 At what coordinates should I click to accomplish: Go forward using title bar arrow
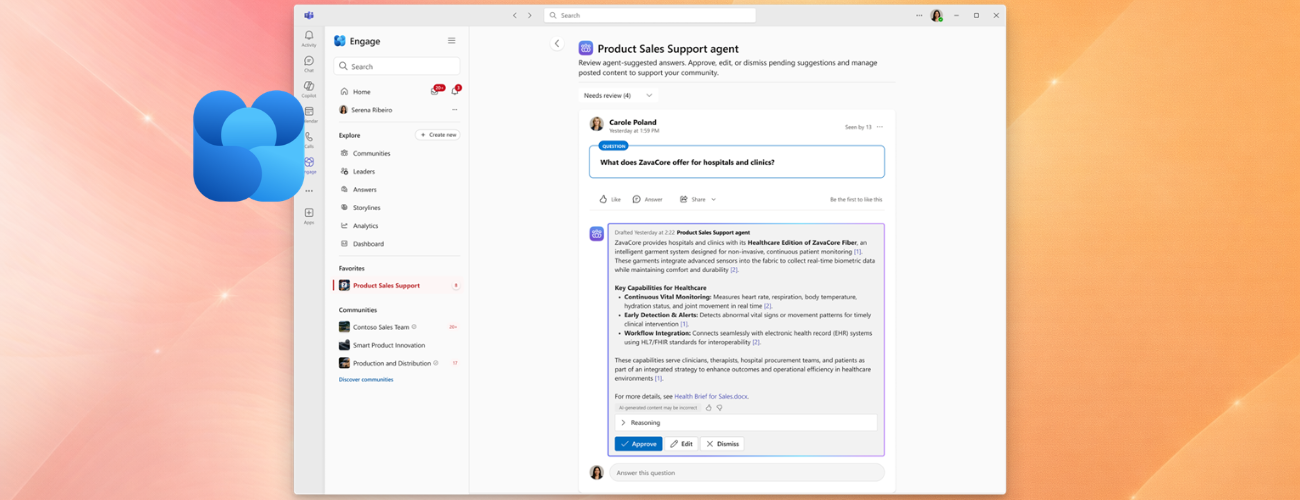(530, 15)
